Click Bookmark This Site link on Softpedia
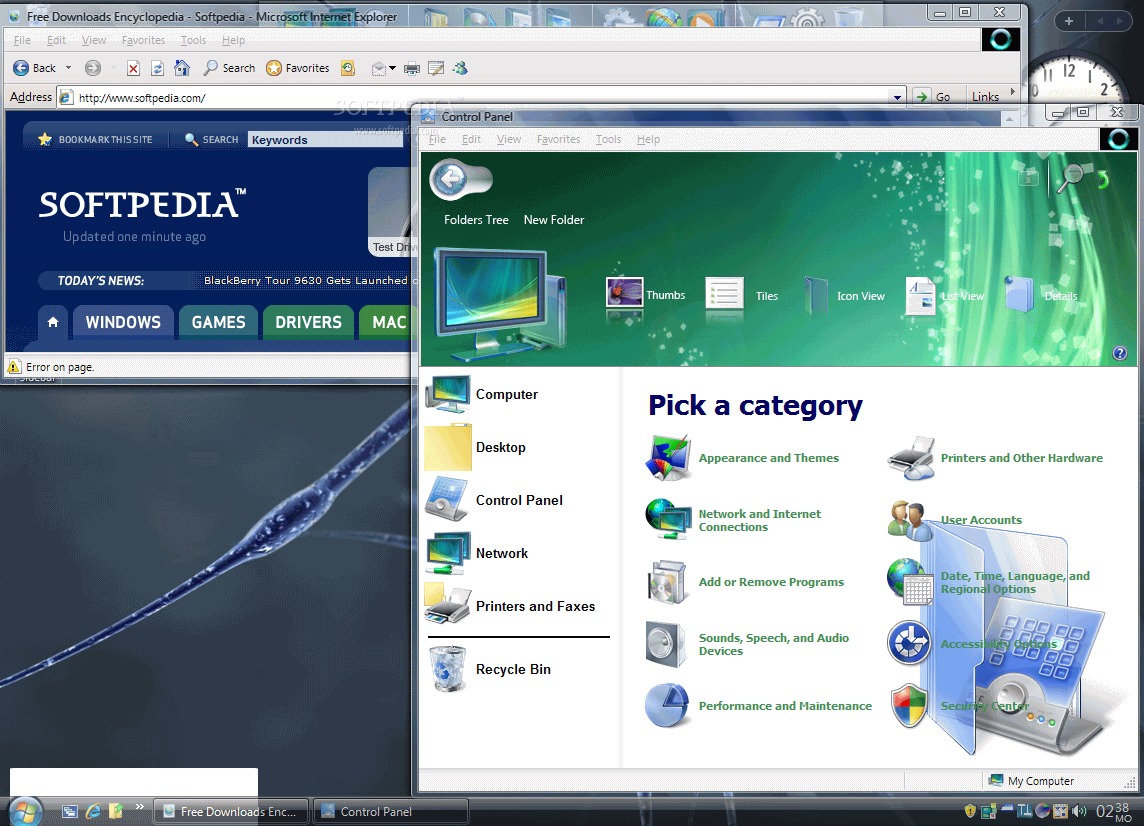The image size is (1144, 826). tap(96, 139)
